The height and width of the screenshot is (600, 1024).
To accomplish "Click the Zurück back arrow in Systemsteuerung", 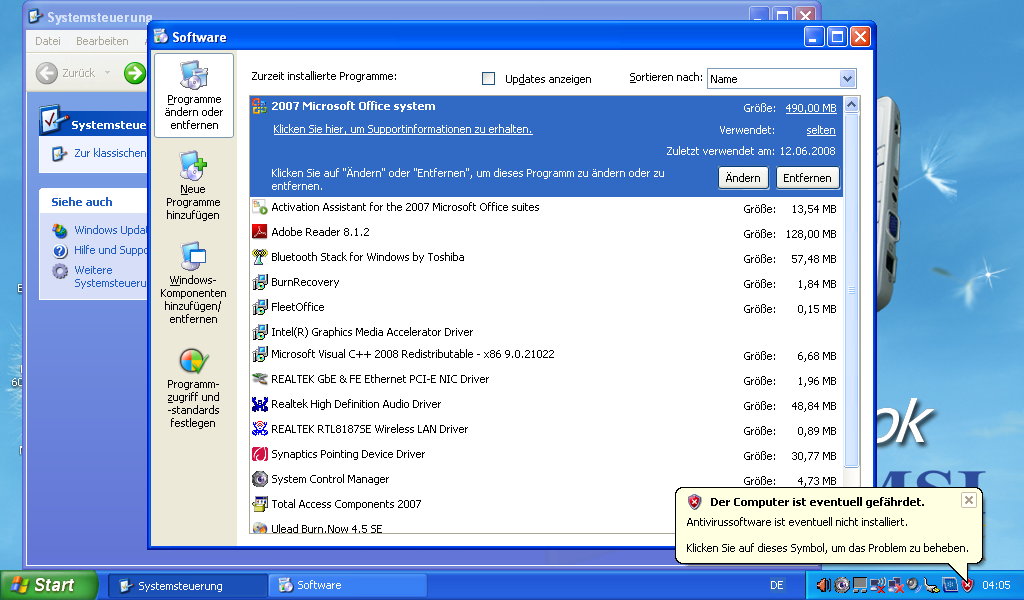I will pyautogui.click(x=46, y=73).
